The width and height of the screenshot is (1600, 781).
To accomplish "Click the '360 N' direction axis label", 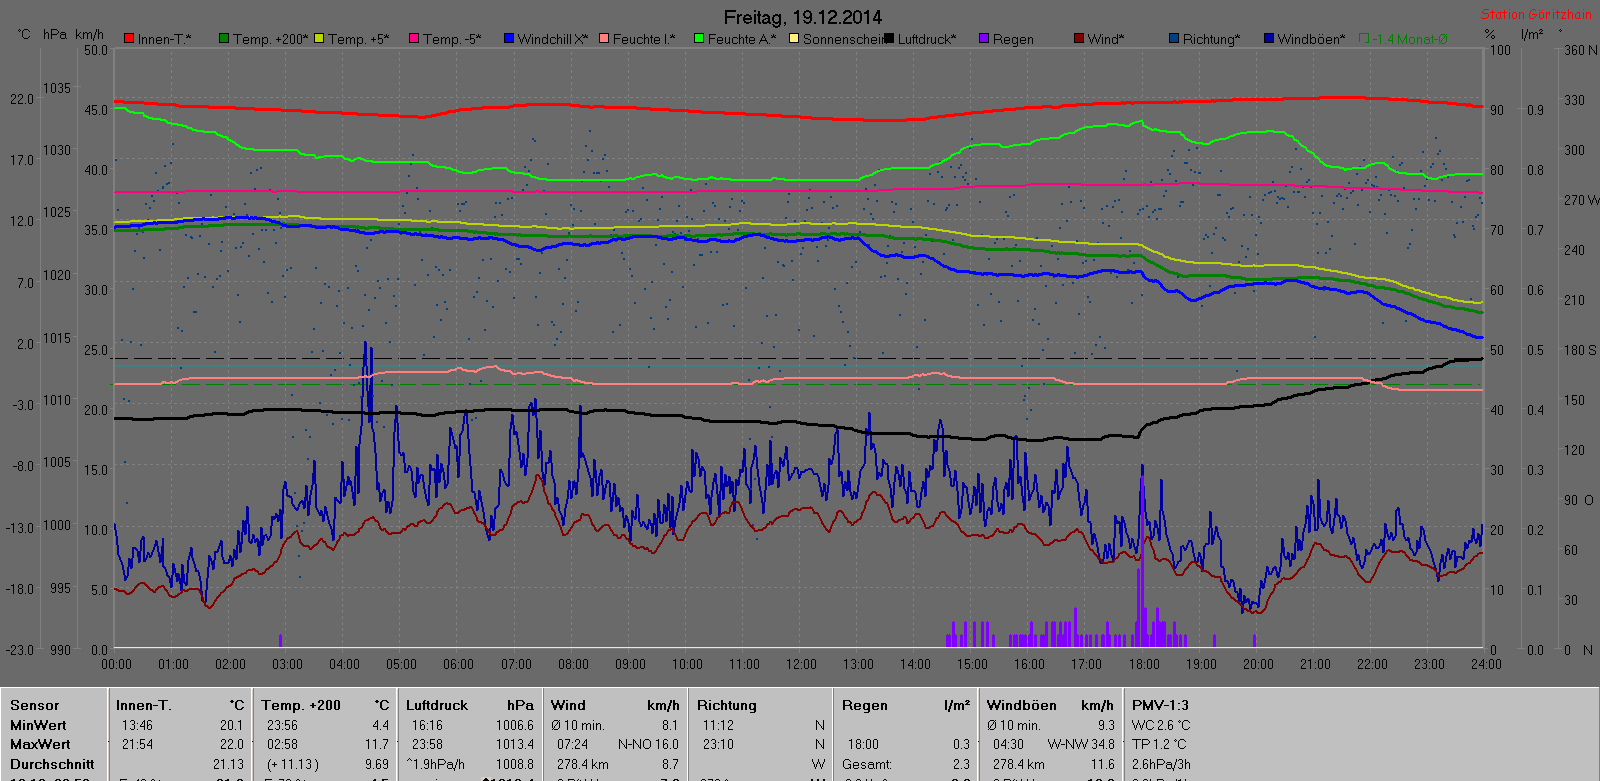I will [x=1580, y=50].
